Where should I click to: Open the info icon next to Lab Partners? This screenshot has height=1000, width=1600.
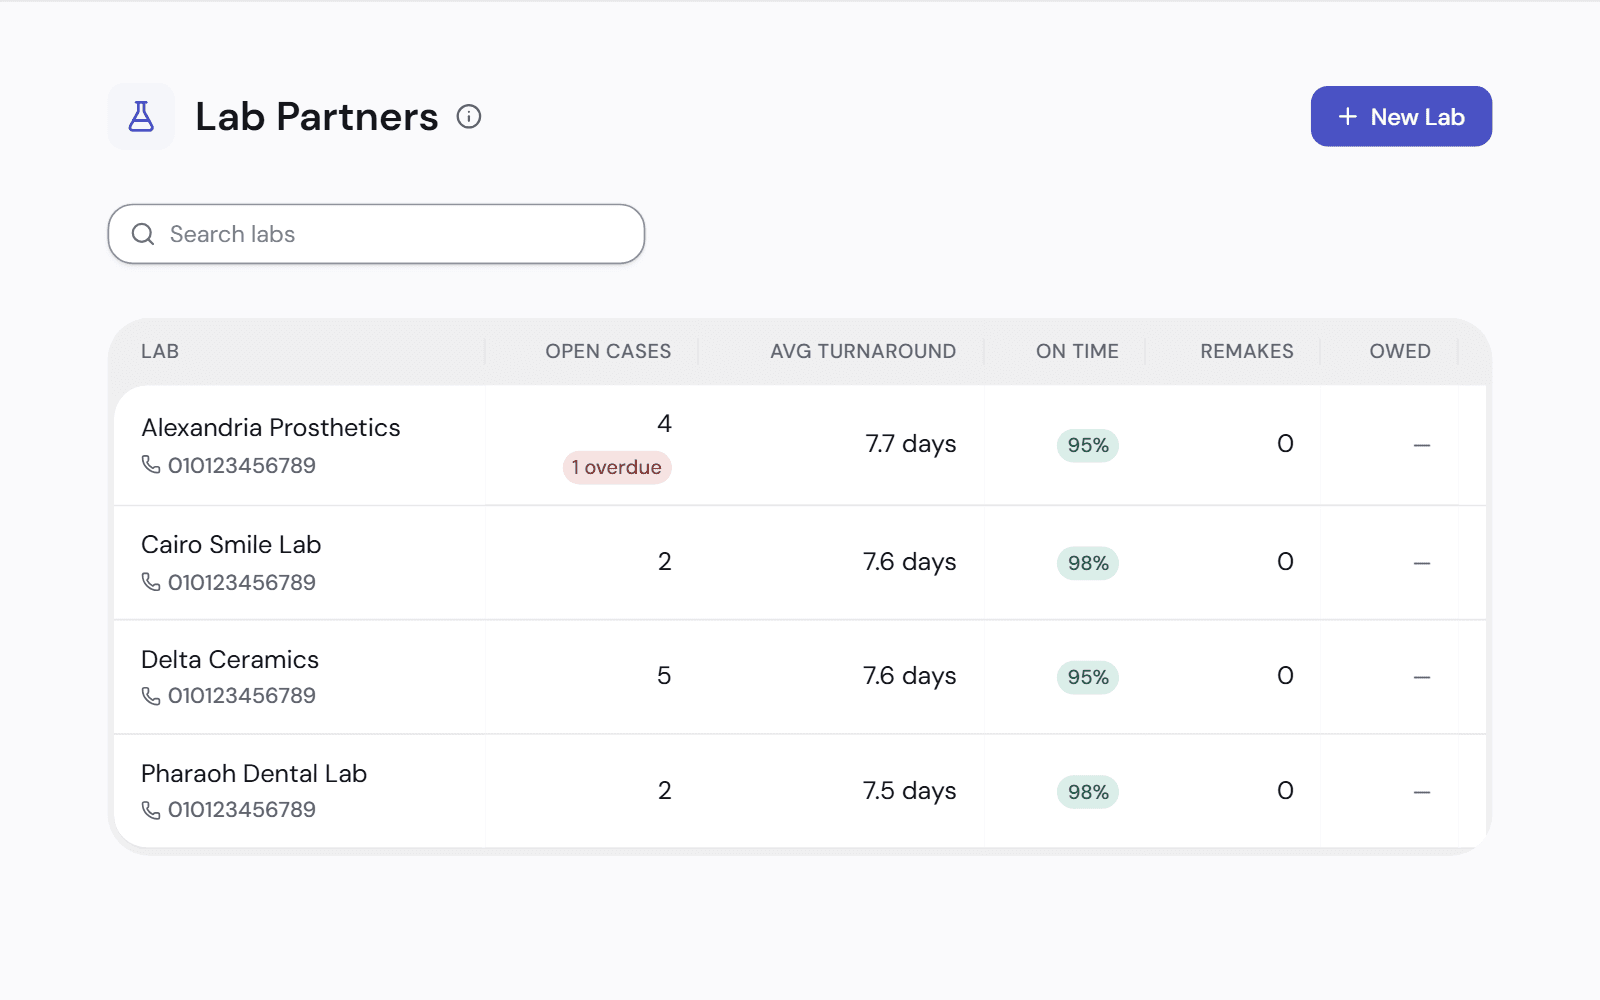(469, 117)
